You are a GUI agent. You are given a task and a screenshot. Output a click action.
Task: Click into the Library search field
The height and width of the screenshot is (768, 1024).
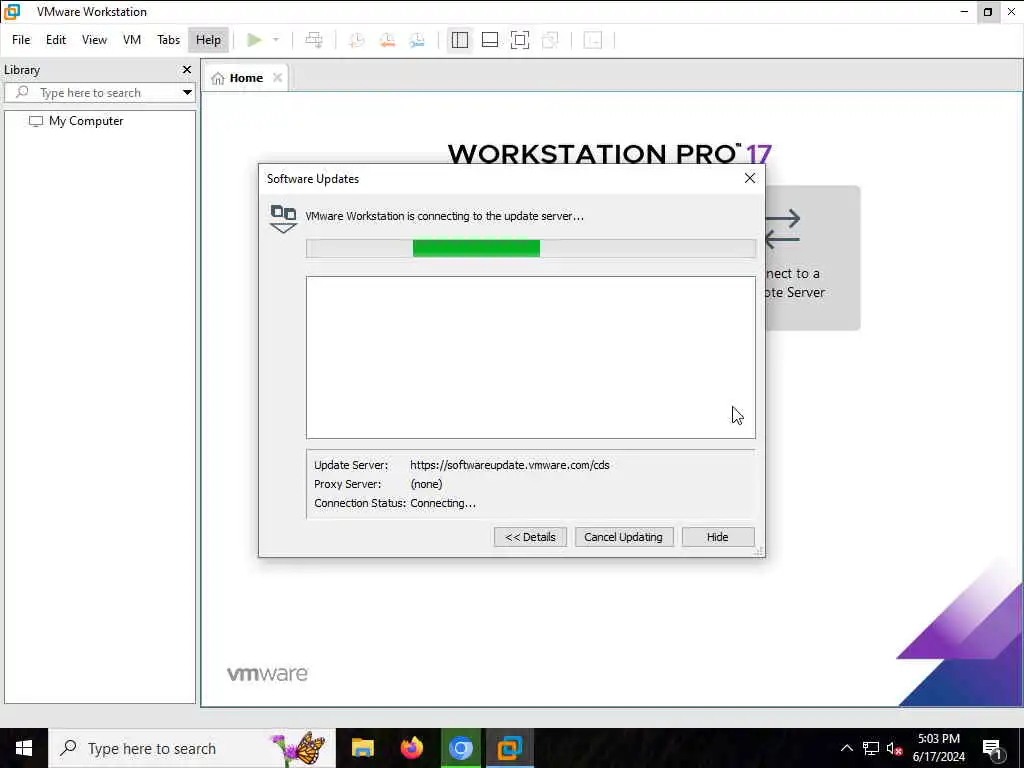coord(99,93)
